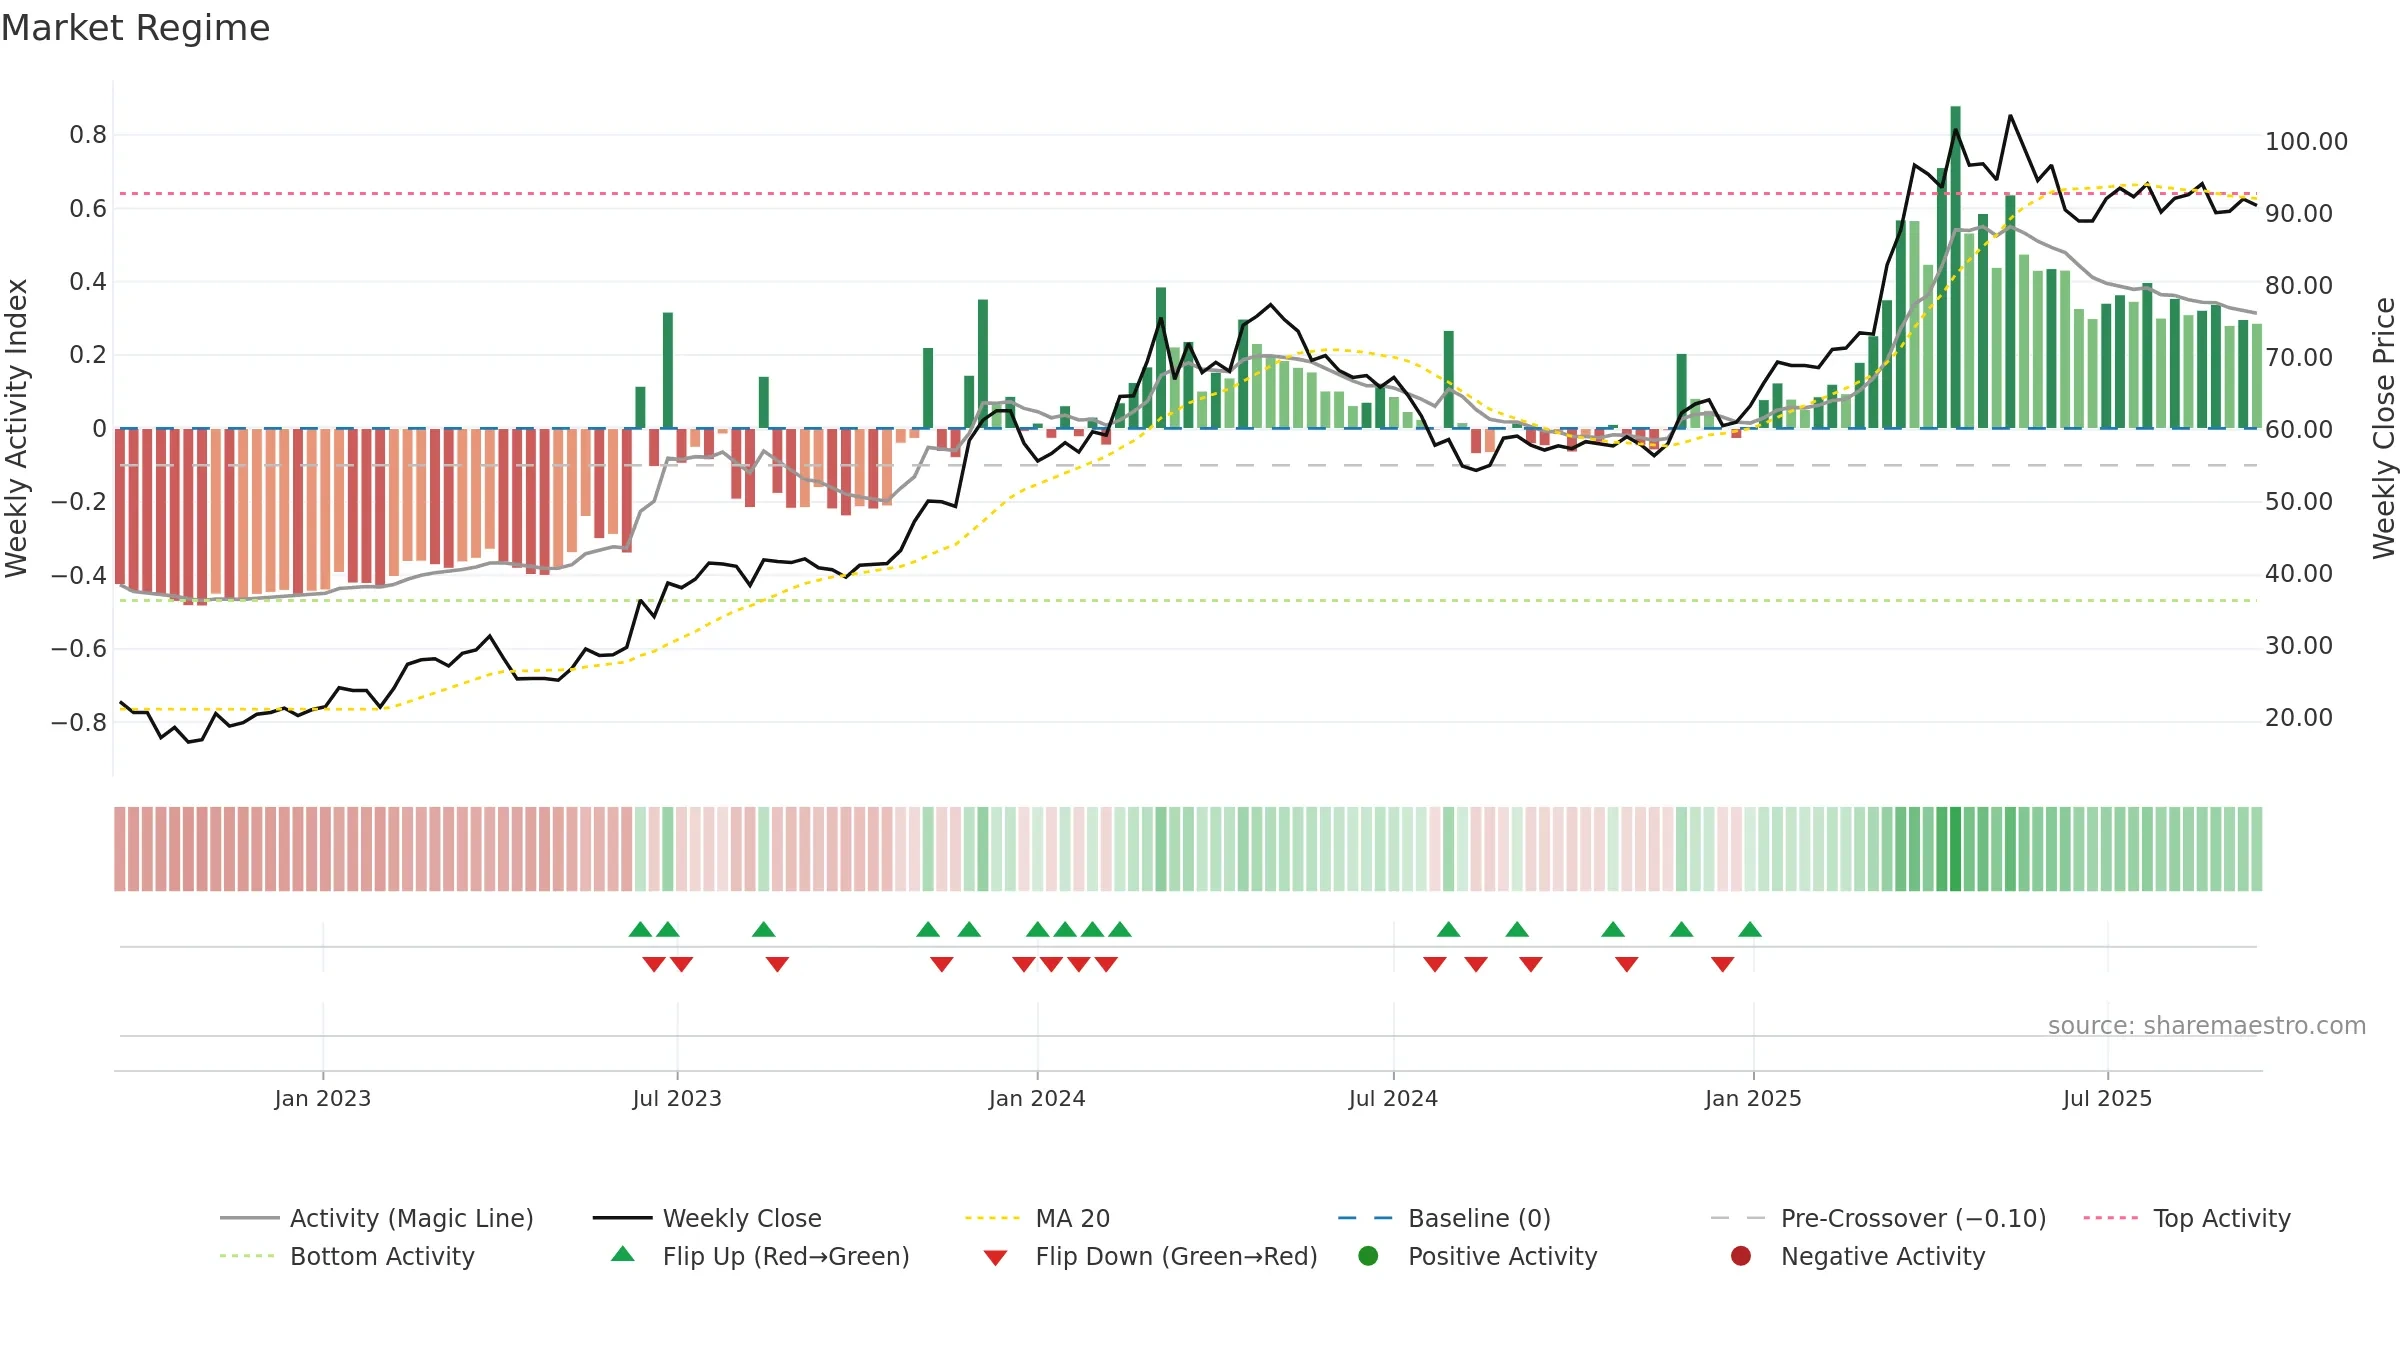Toggle the Bottom Activity legend entry
Screen dimensions: 2400x1350
pos(347,1256)
